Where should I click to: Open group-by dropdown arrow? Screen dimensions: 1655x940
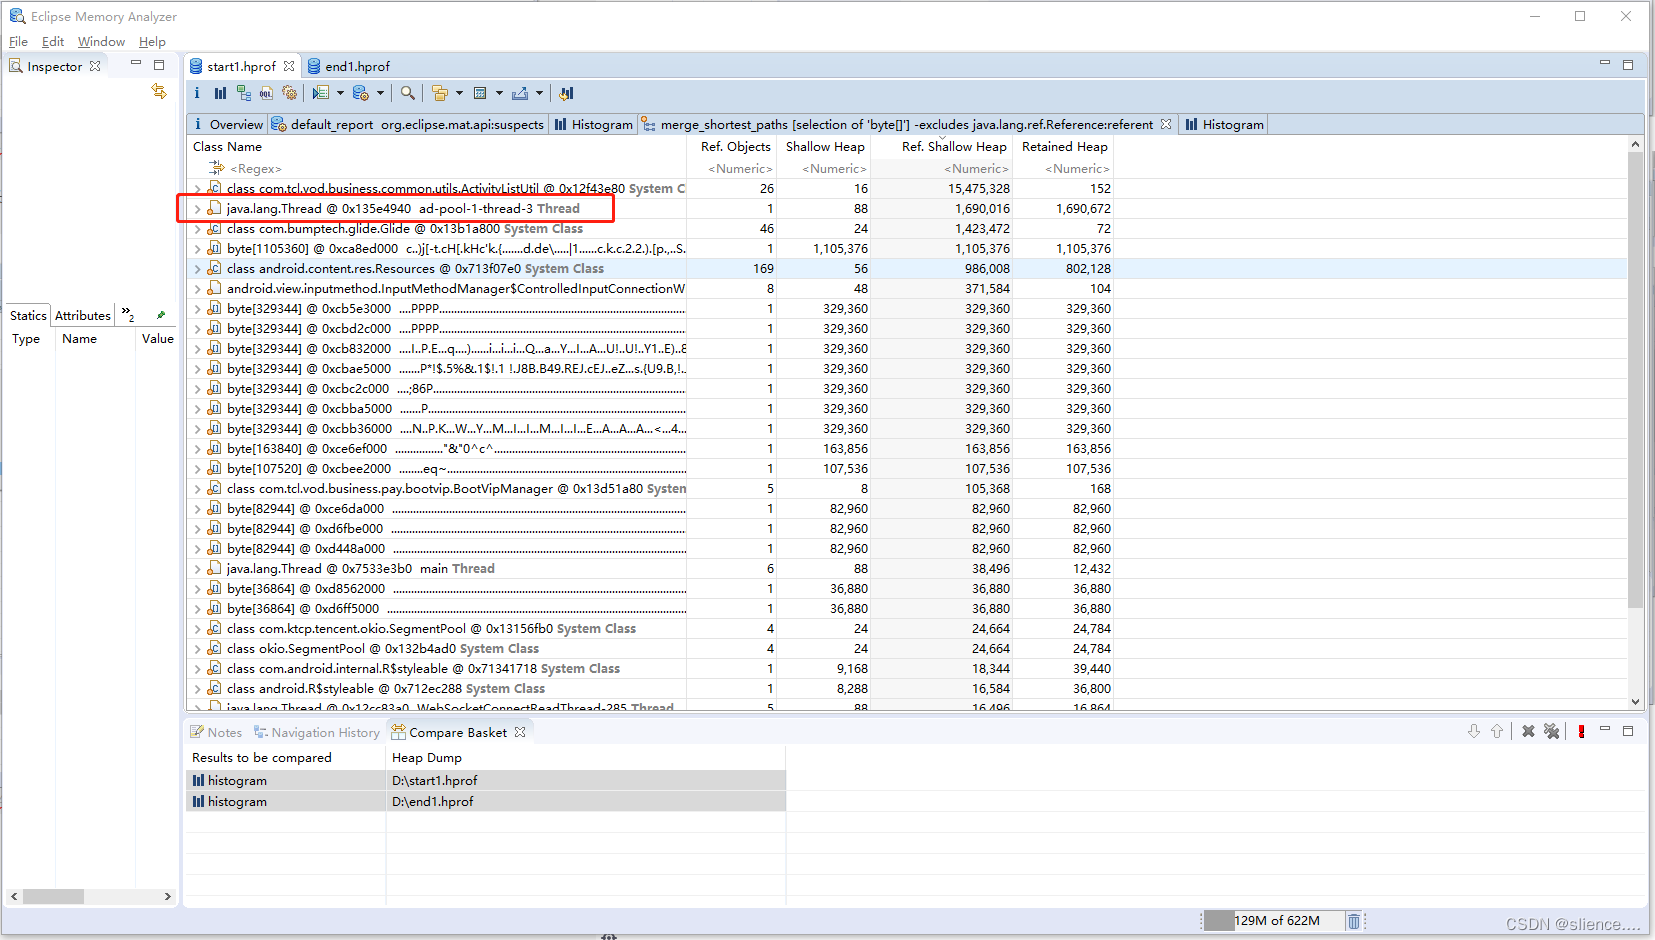[459, 93]
